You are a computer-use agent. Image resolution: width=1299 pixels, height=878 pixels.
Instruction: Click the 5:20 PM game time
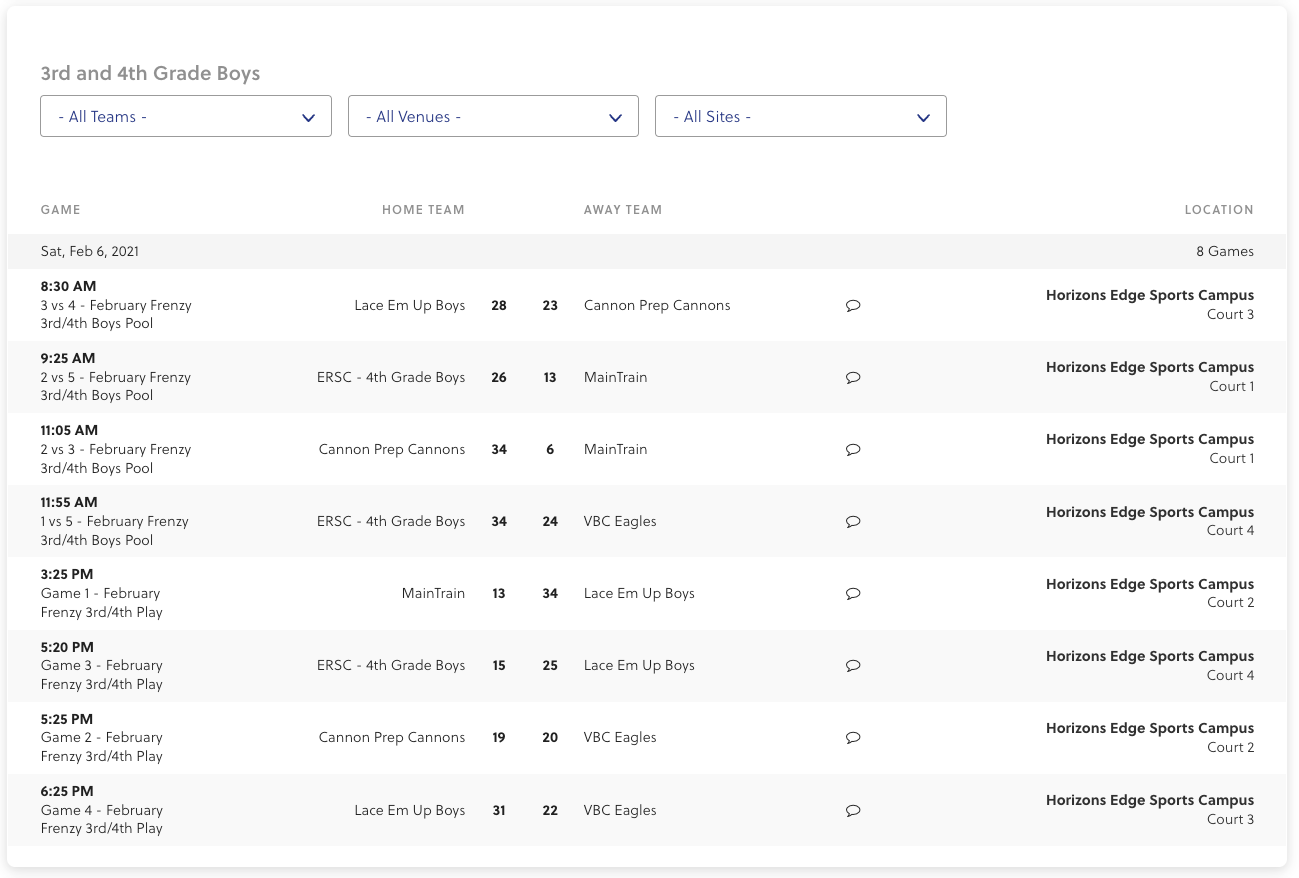tap(67, 647)
